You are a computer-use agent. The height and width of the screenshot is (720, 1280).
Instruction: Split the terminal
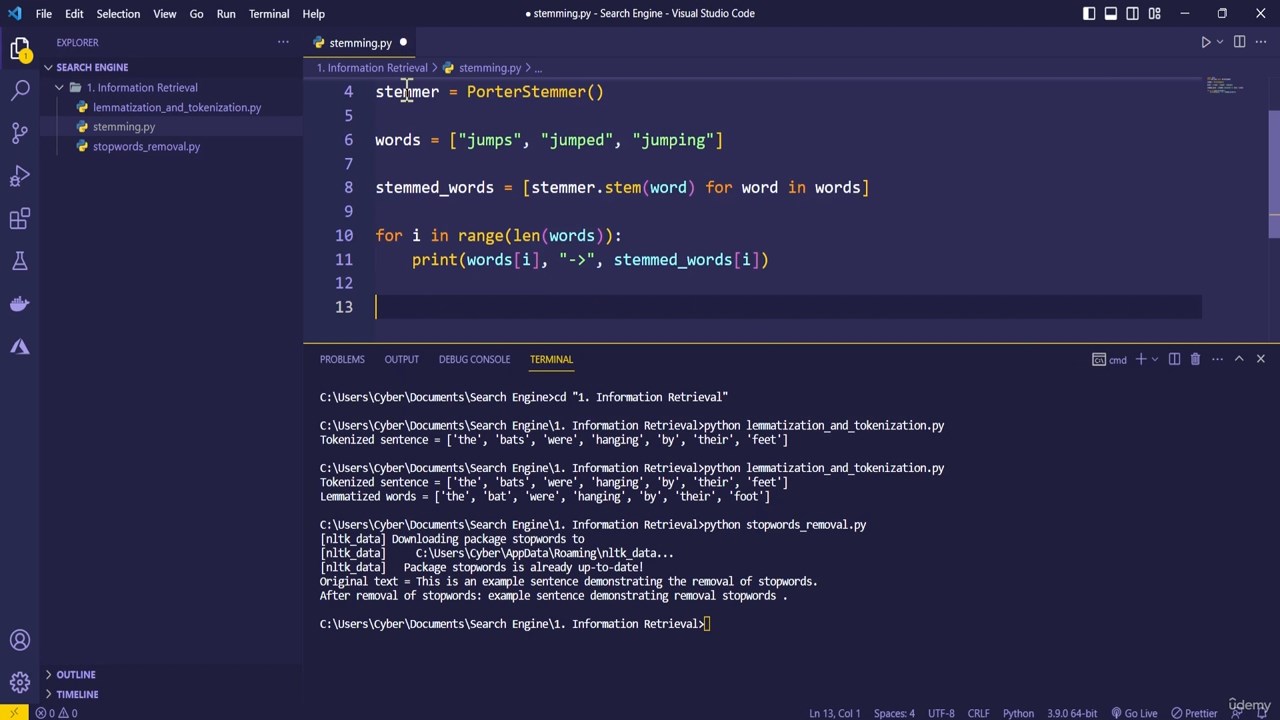point(1175,359)
